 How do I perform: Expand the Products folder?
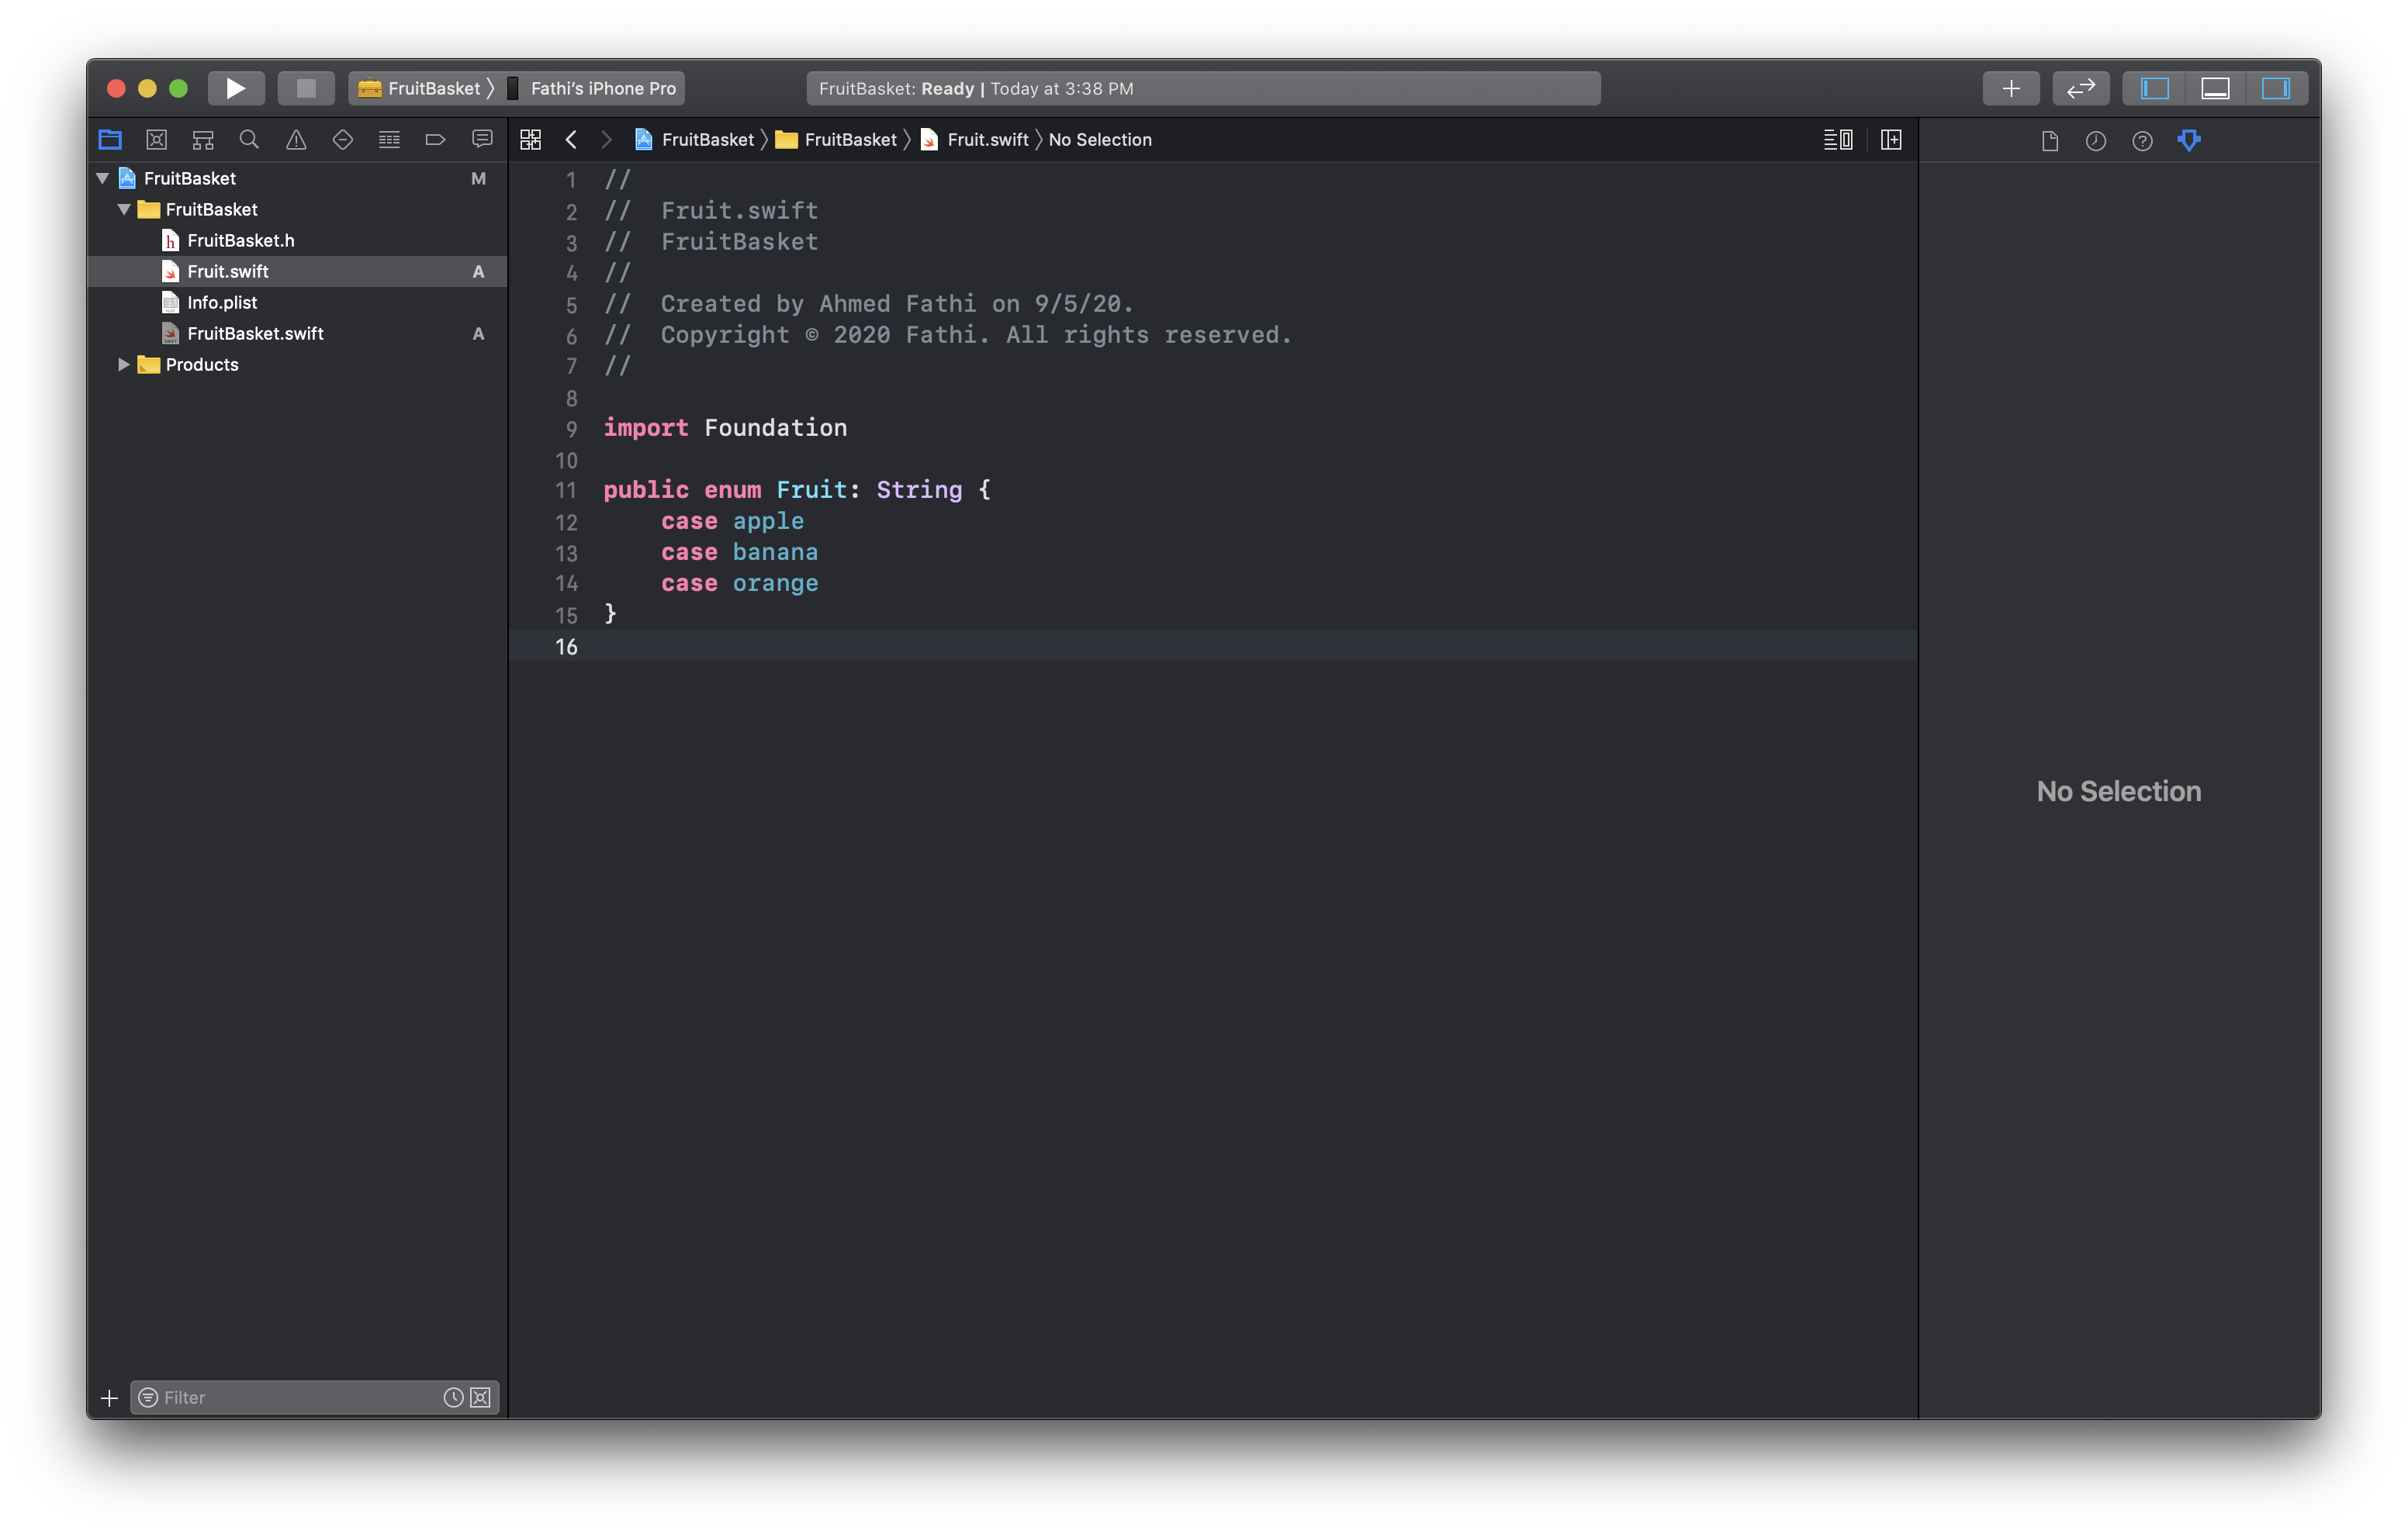point(123,364)
